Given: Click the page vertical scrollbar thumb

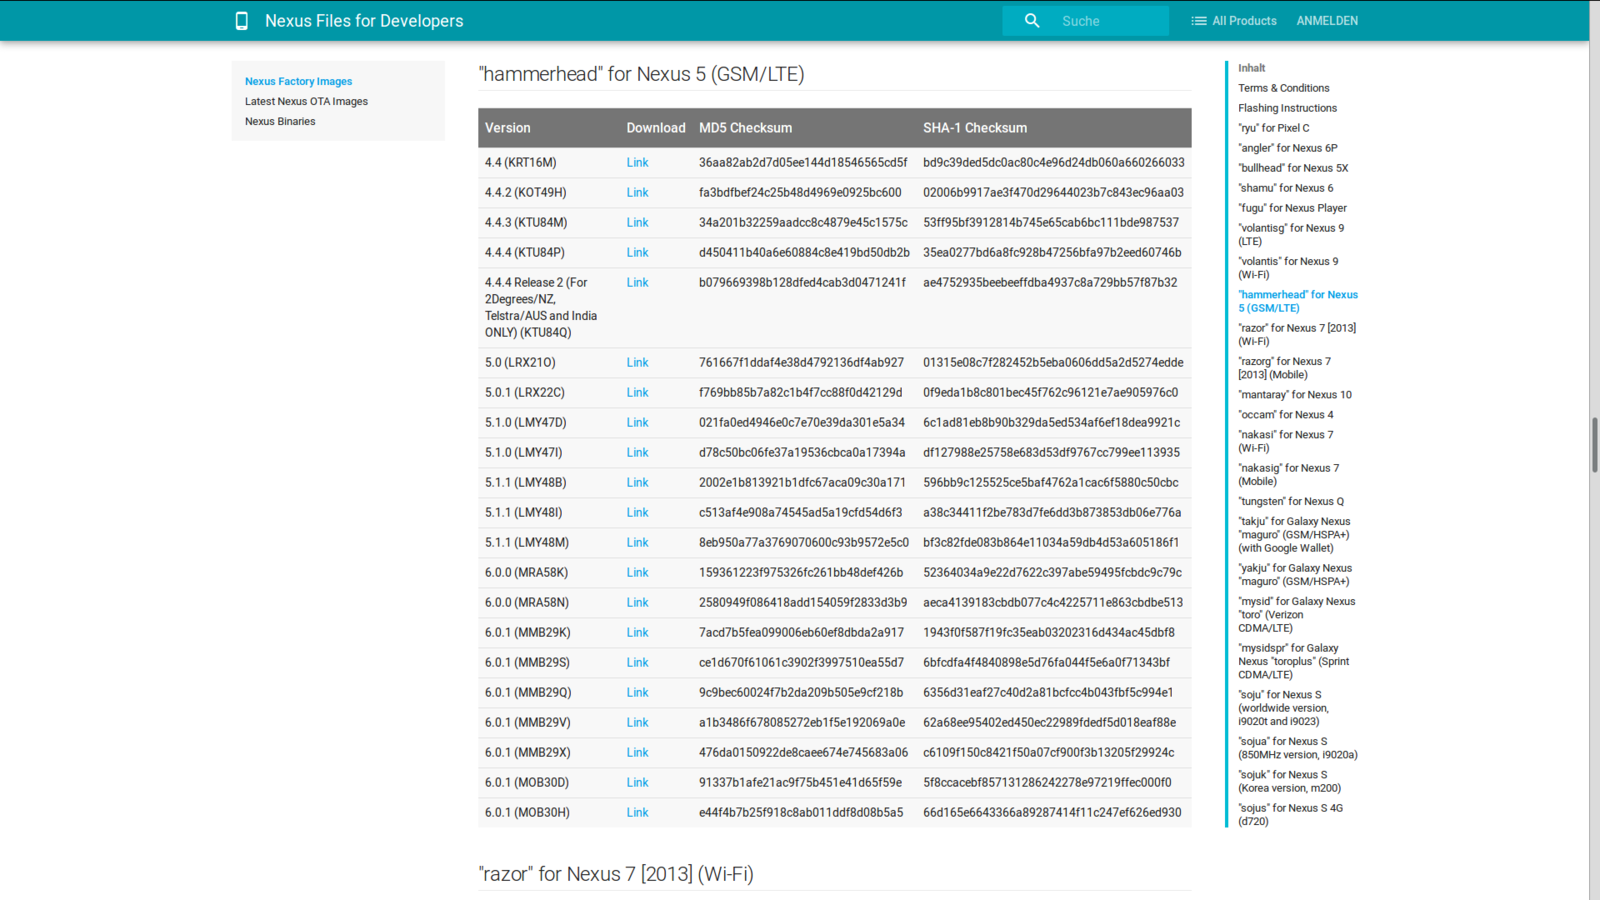Looking at the screenshot, I should pos(1594,444).
